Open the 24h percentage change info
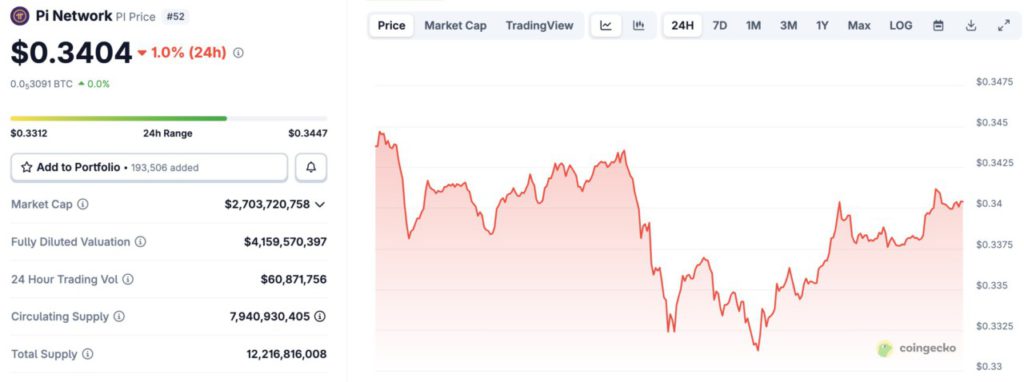 click(x=238, y=54)
